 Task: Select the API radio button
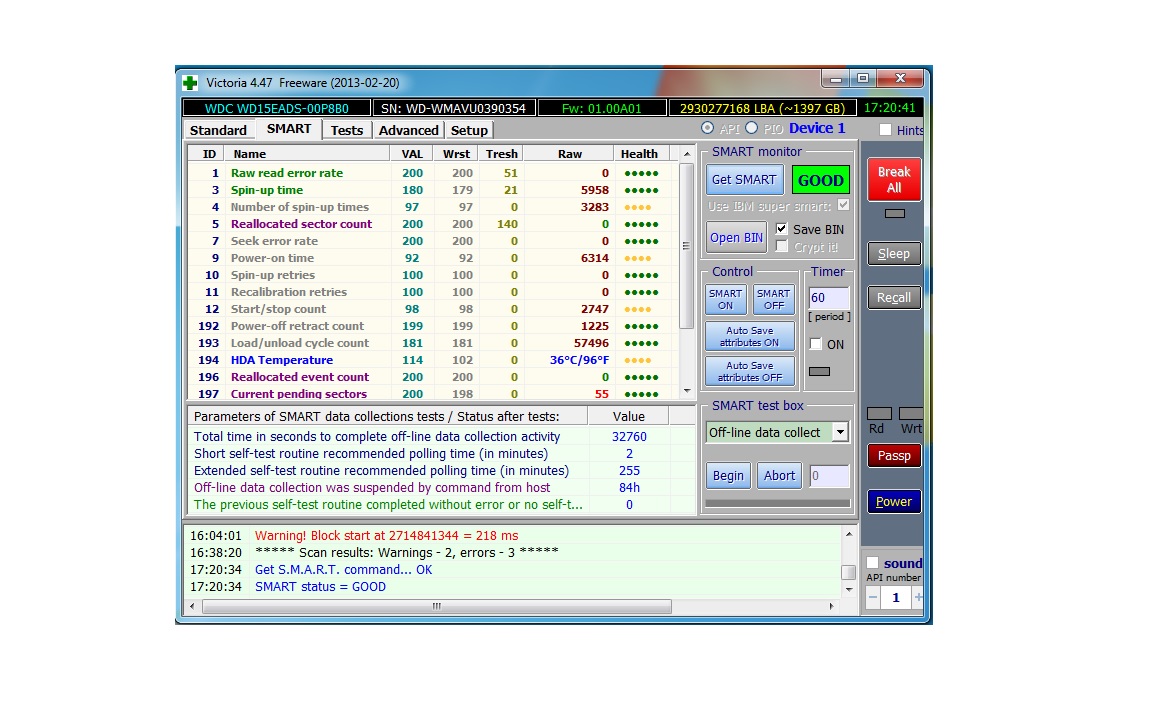[x=708, y=129]
